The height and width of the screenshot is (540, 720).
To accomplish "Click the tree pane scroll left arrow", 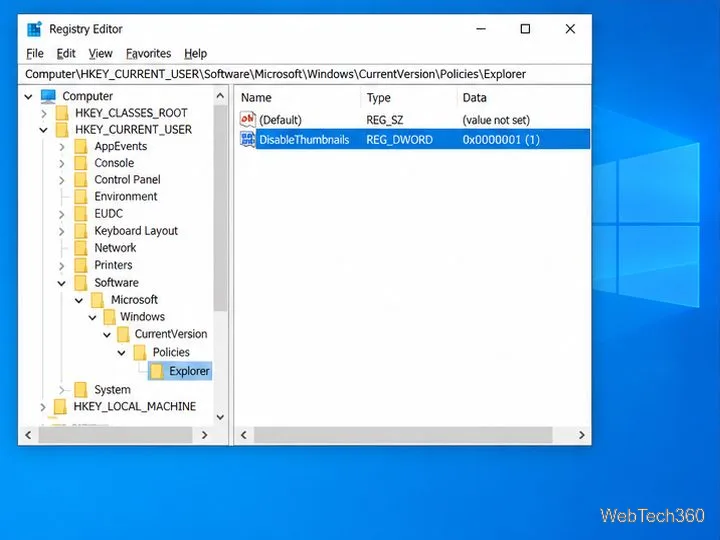I will pyautogui.click(x=28, y=435).
